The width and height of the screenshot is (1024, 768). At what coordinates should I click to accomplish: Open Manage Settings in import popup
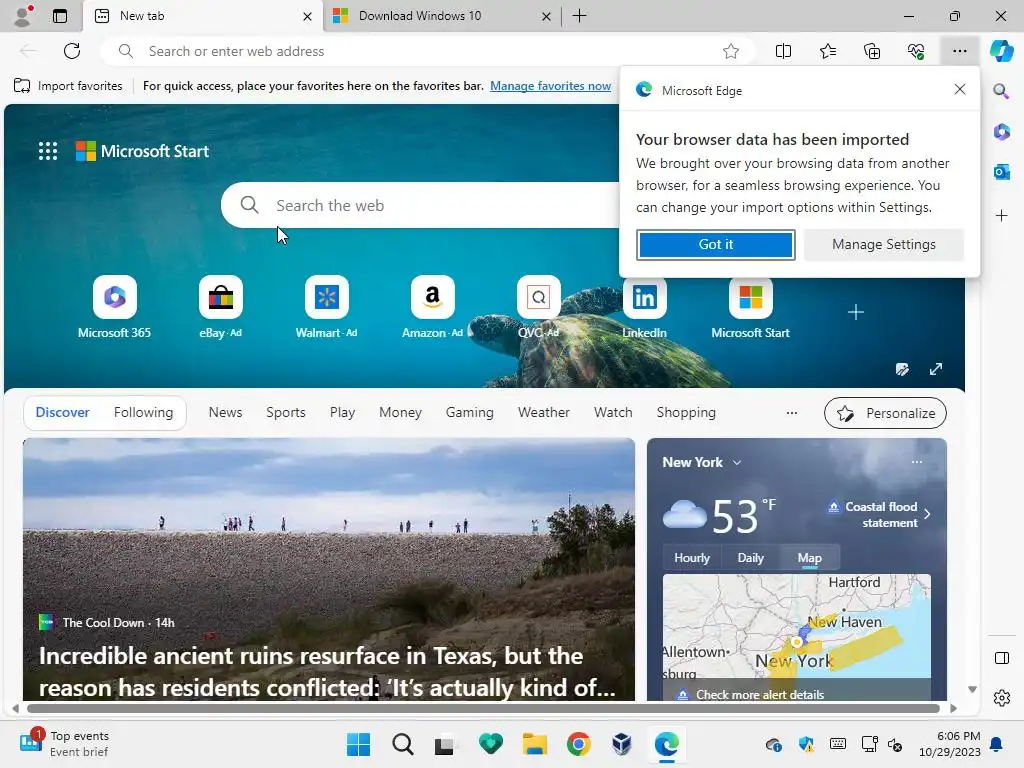pos(884,244)
